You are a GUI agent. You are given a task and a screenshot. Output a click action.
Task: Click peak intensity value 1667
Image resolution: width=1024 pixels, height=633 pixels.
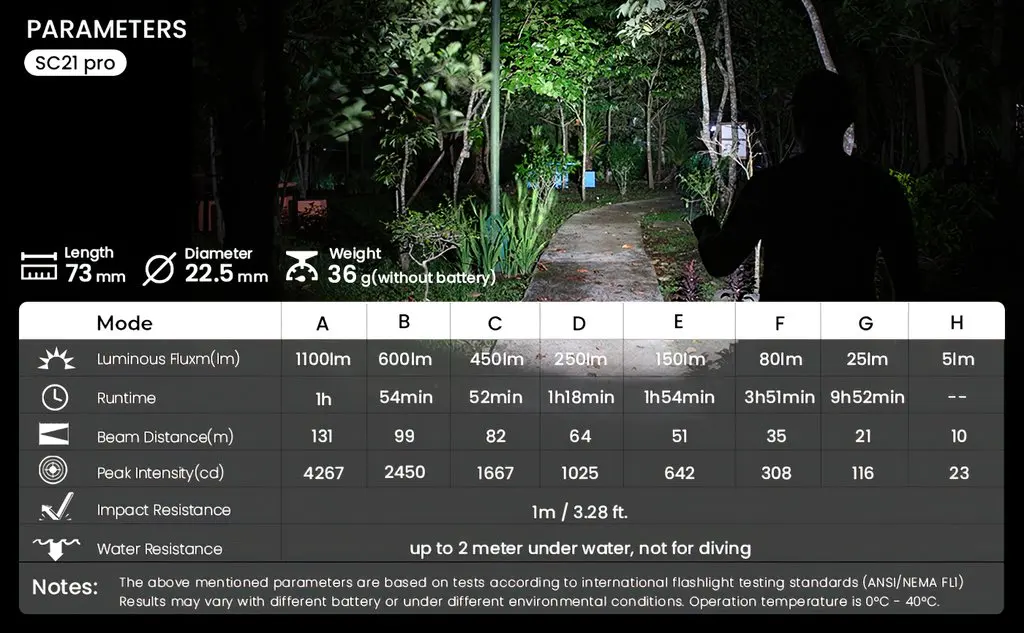[x=495, y=474]
